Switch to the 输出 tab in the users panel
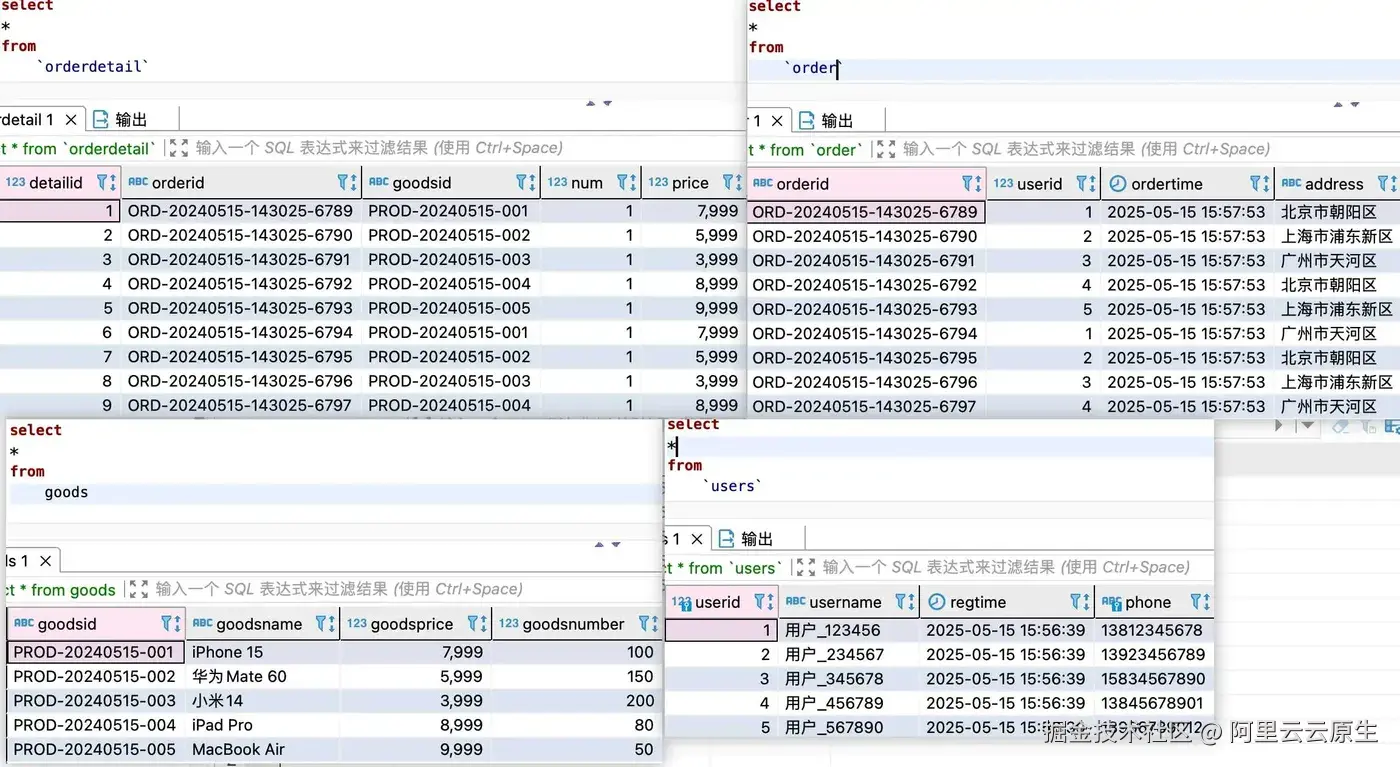This screenshot has height=767, width=1400. coord(747,538)
